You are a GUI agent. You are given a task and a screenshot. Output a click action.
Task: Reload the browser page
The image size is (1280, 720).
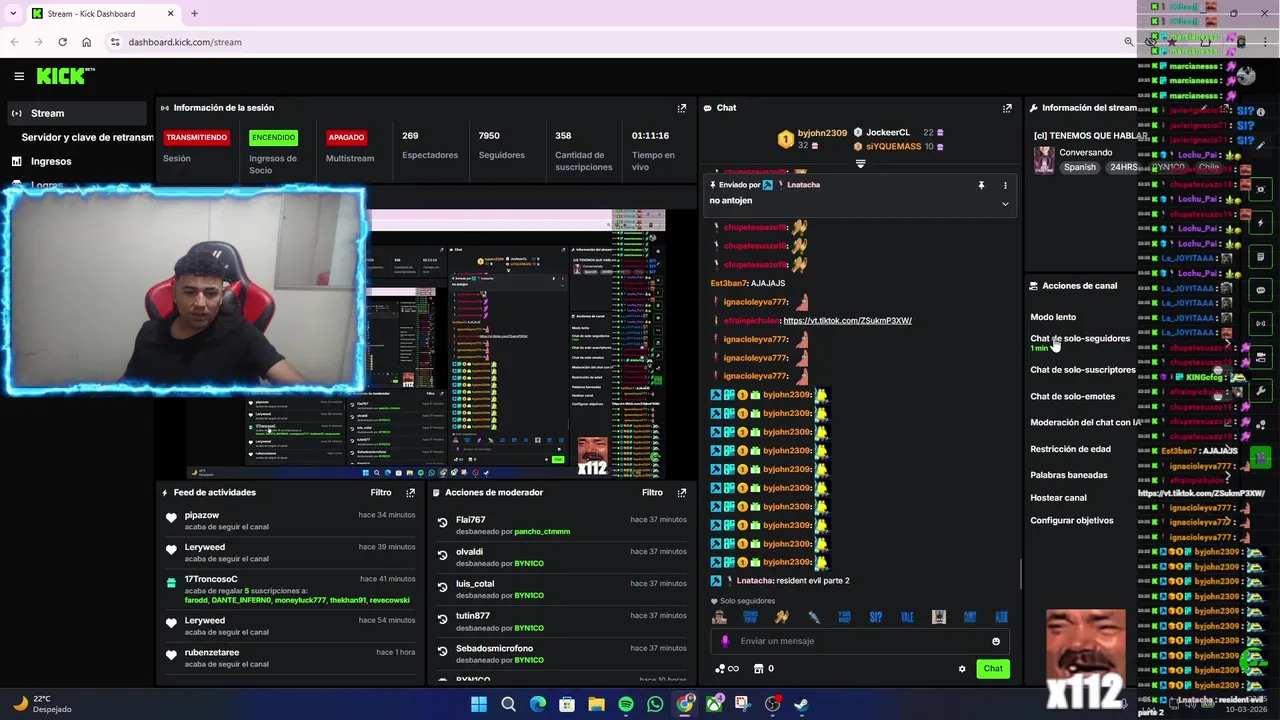click(62, 42)
